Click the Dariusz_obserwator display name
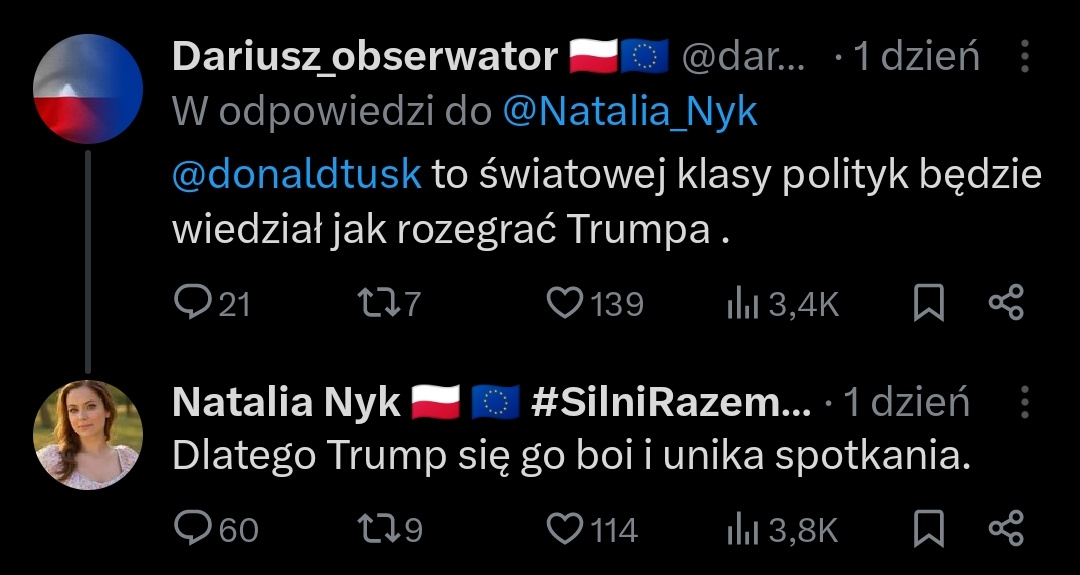Image resolution: width=1080 pixels, height=575 pixels. point(364,58)
